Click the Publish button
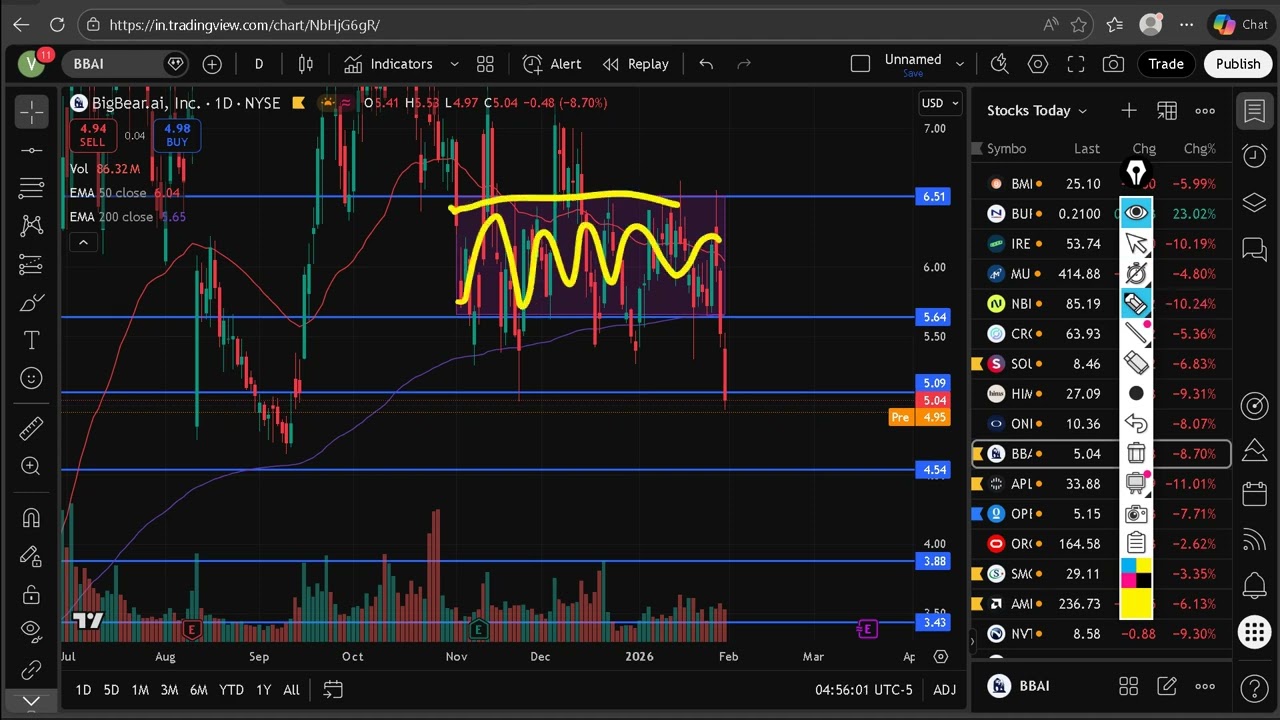The height and width of the screenshot is (720, 1280). pos(1238,64)
